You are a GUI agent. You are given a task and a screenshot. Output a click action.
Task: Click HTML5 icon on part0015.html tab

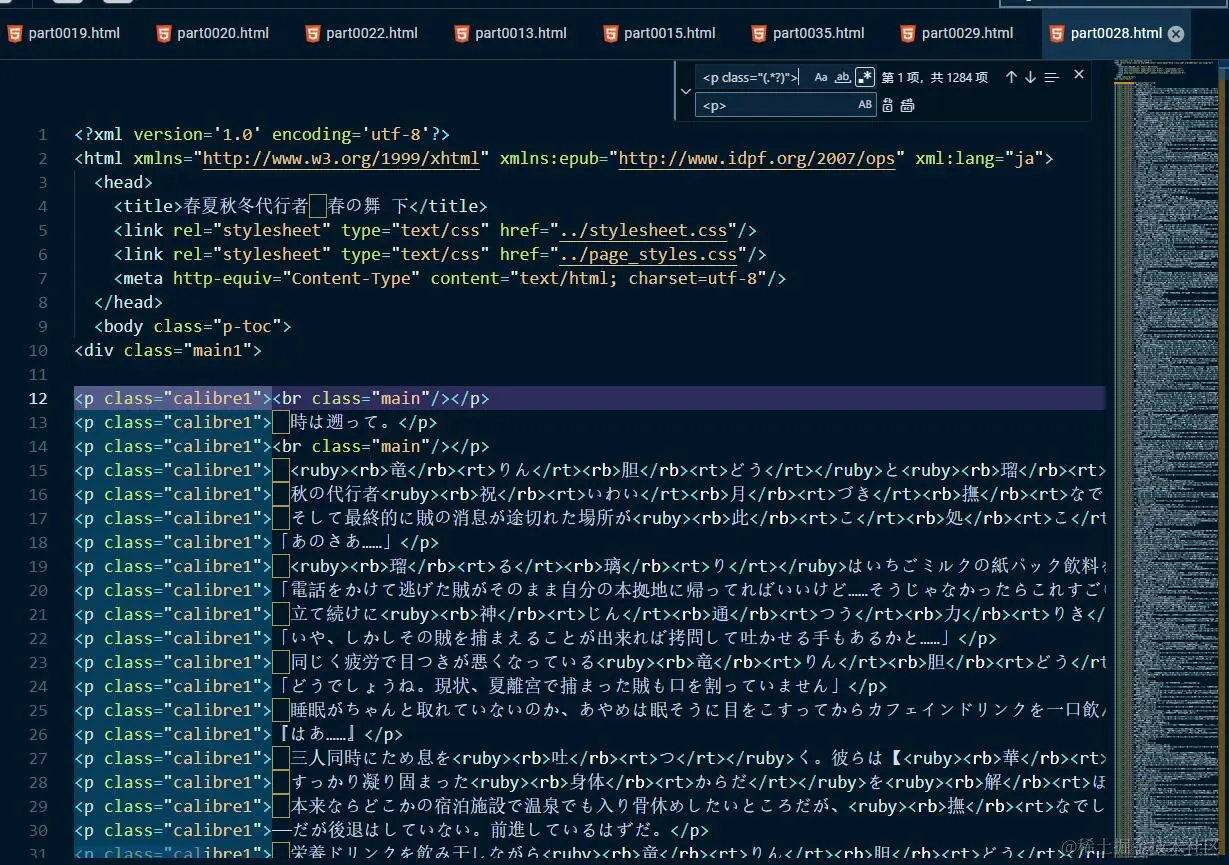[610, 34]
